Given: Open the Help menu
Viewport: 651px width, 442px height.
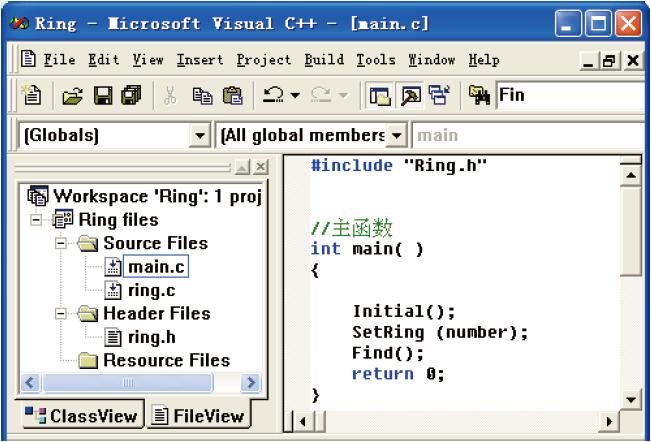Looking at the screenshot, I should (x=484, y=60).
